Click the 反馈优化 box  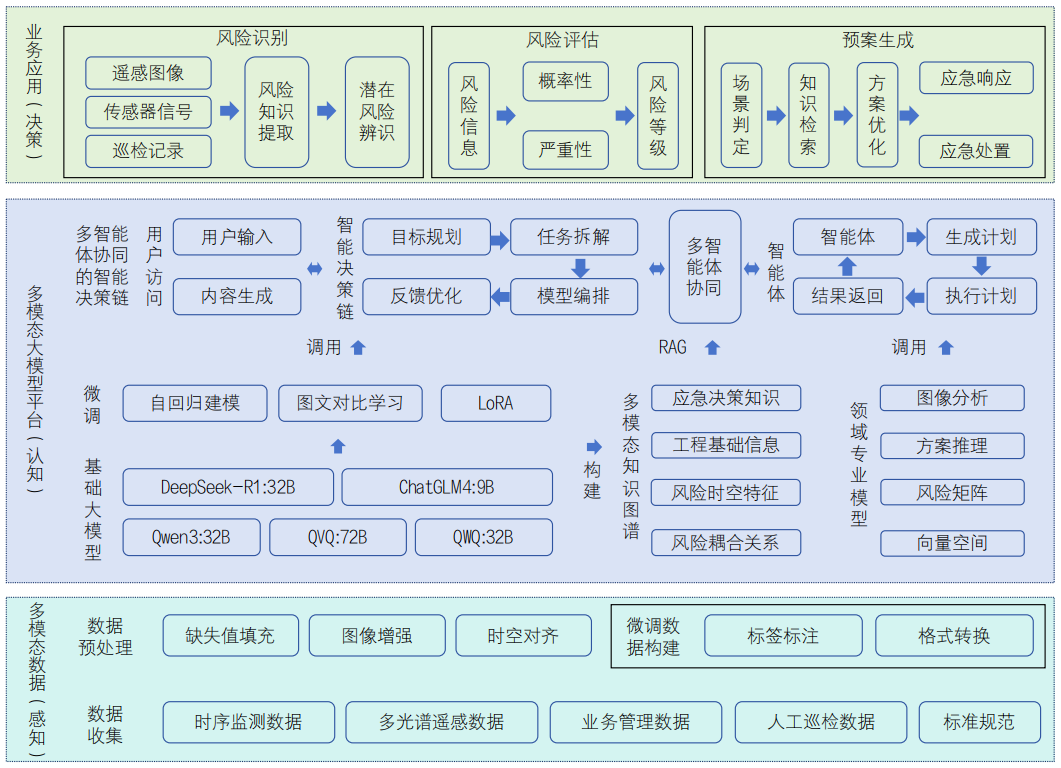pos(426,296)
